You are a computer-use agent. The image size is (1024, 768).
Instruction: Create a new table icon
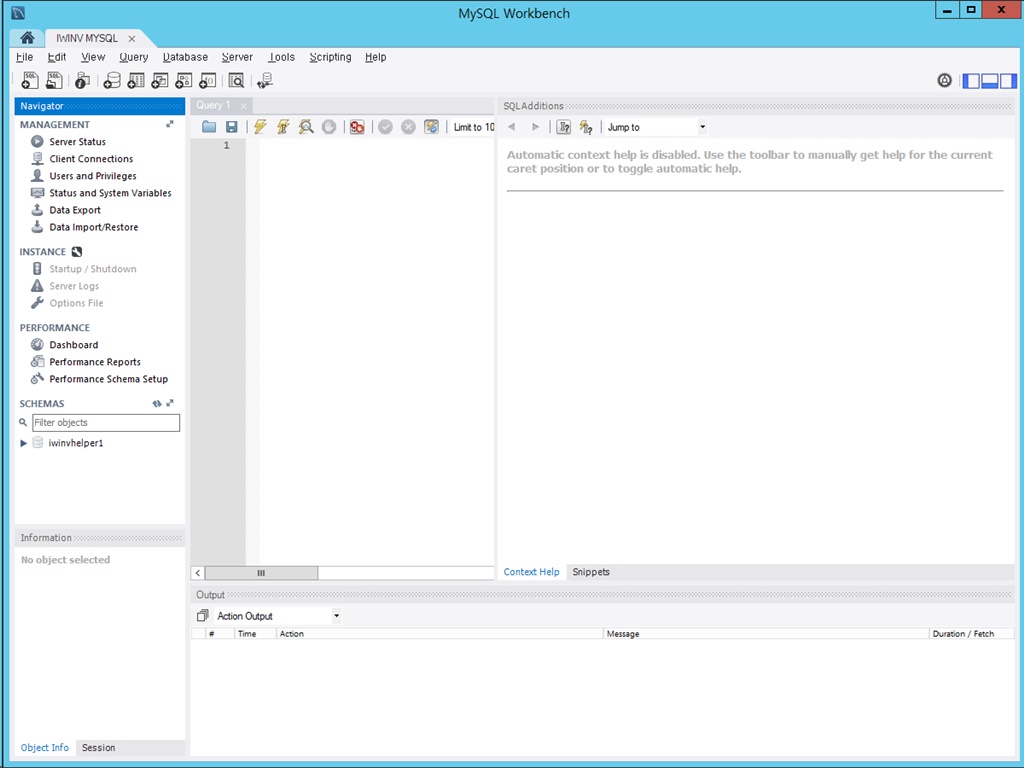136,80
